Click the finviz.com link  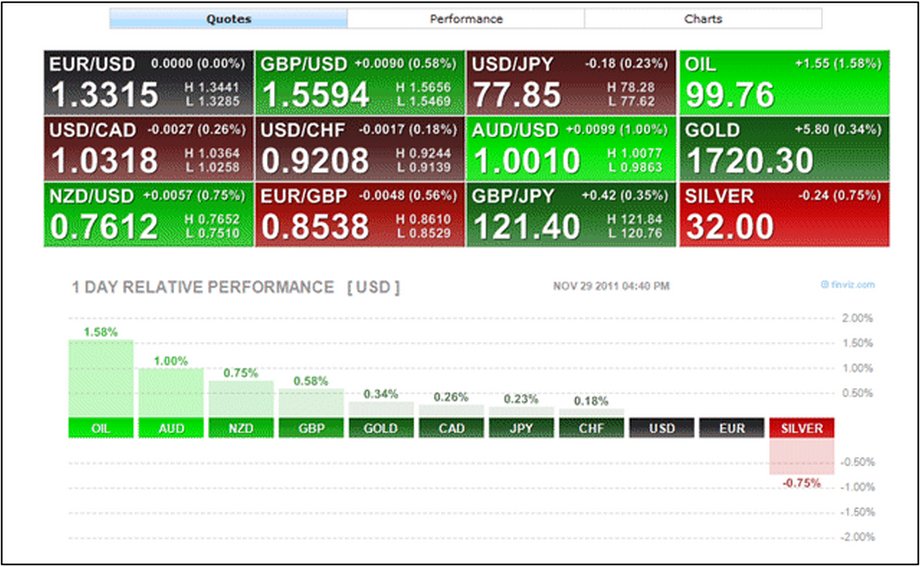point(850,285)
